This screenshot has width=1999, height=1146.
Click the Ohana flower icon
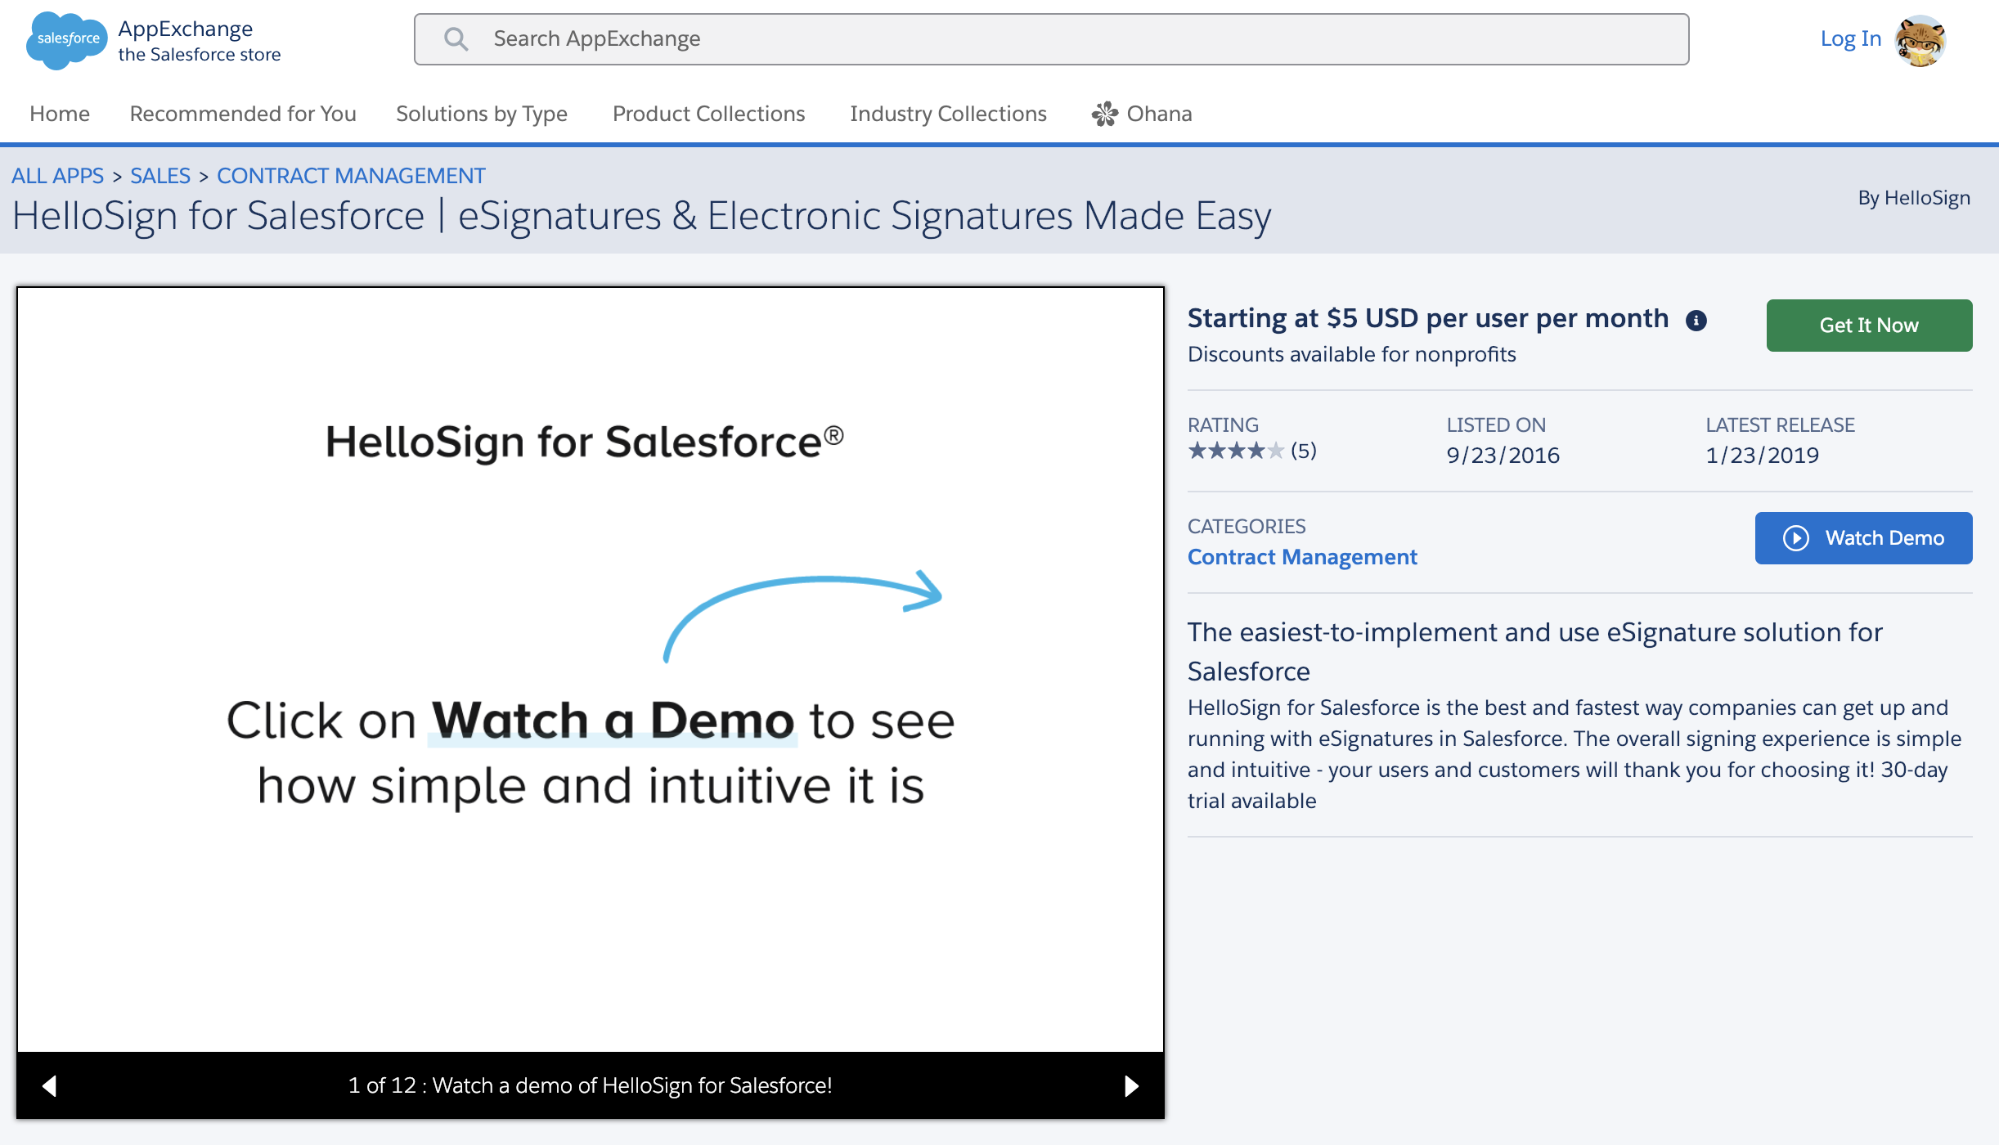[1104, 114]
